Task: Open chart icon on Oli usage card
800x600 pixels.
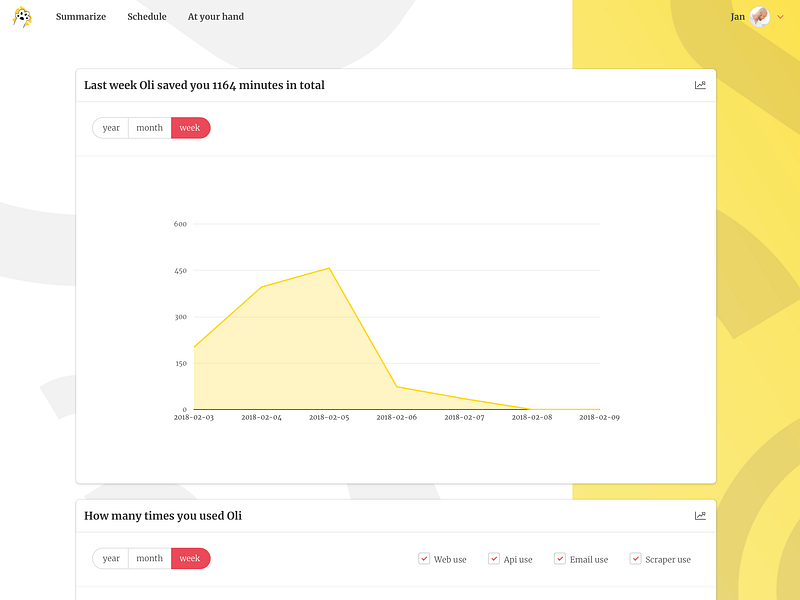Action: click(x=700, y=515)
